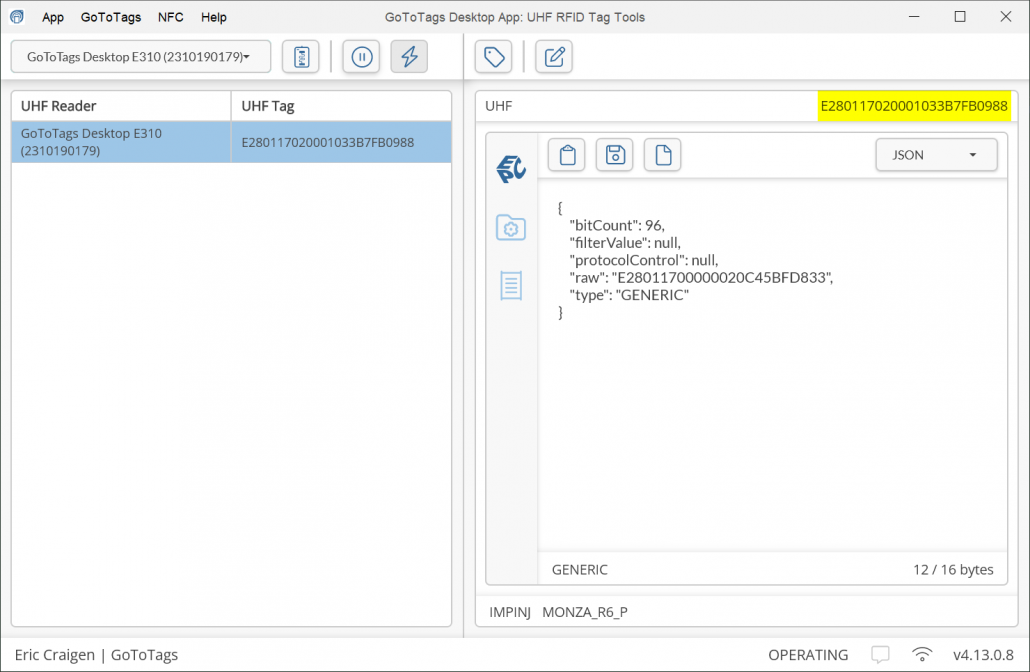Click the highlighted EPC value E280117020001033B7FB0988
Viewport: 1030px width, 672px height.
[914, 106]
